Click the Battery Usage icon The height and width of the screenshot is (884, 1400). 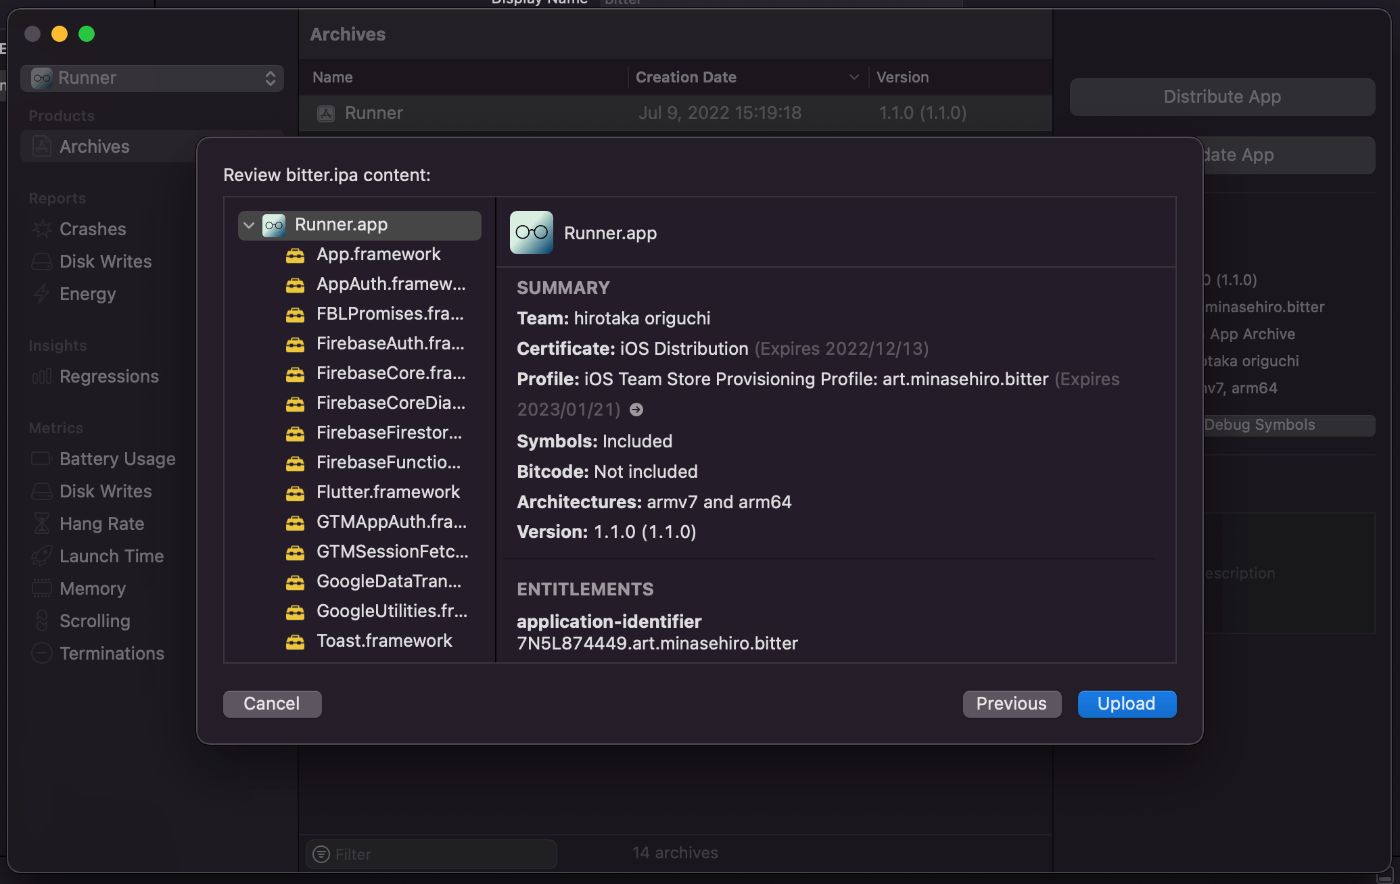42,459
